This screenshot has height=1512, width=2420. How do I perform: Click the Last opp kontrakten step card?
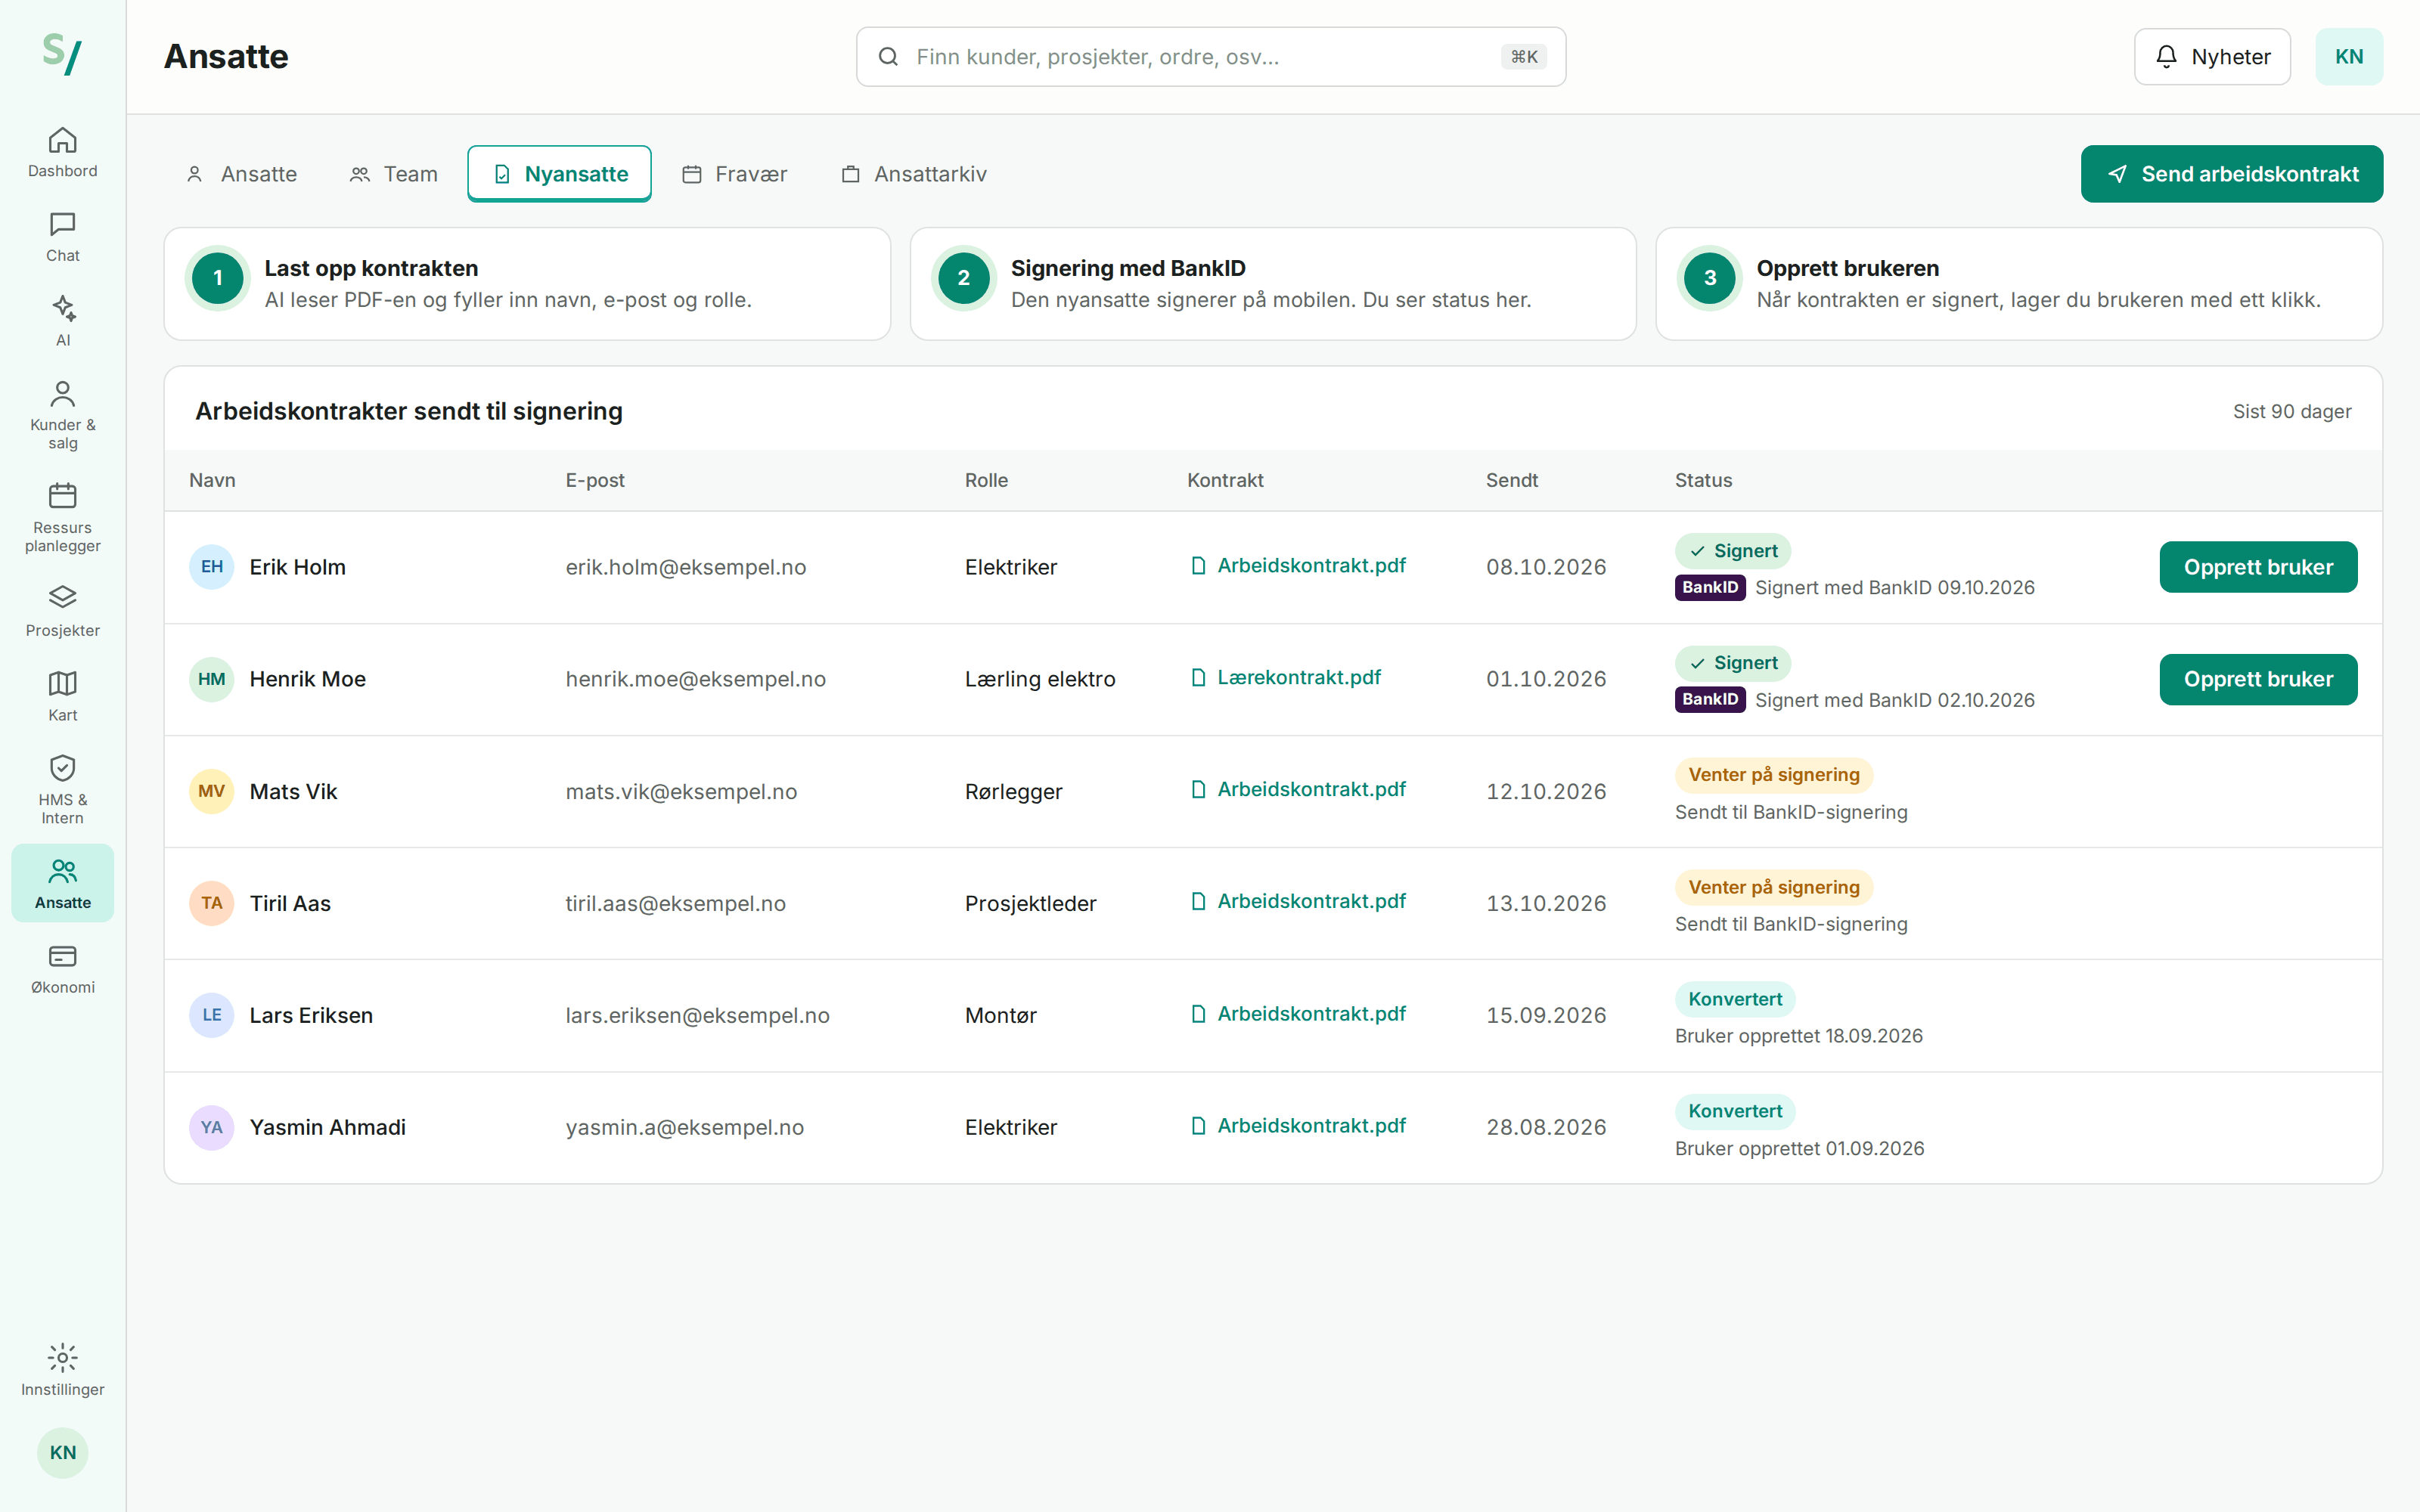[x=527, y=284]
